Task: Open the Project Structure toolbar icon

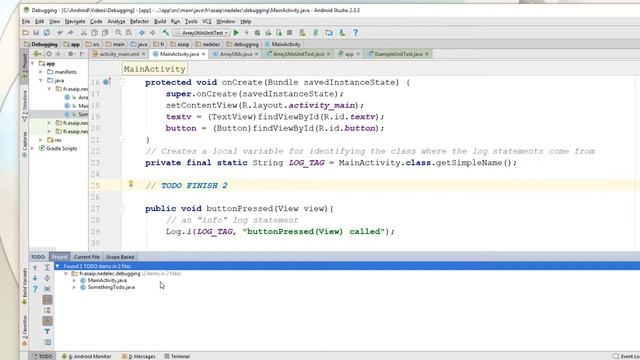Action: [x=329, y=33]
